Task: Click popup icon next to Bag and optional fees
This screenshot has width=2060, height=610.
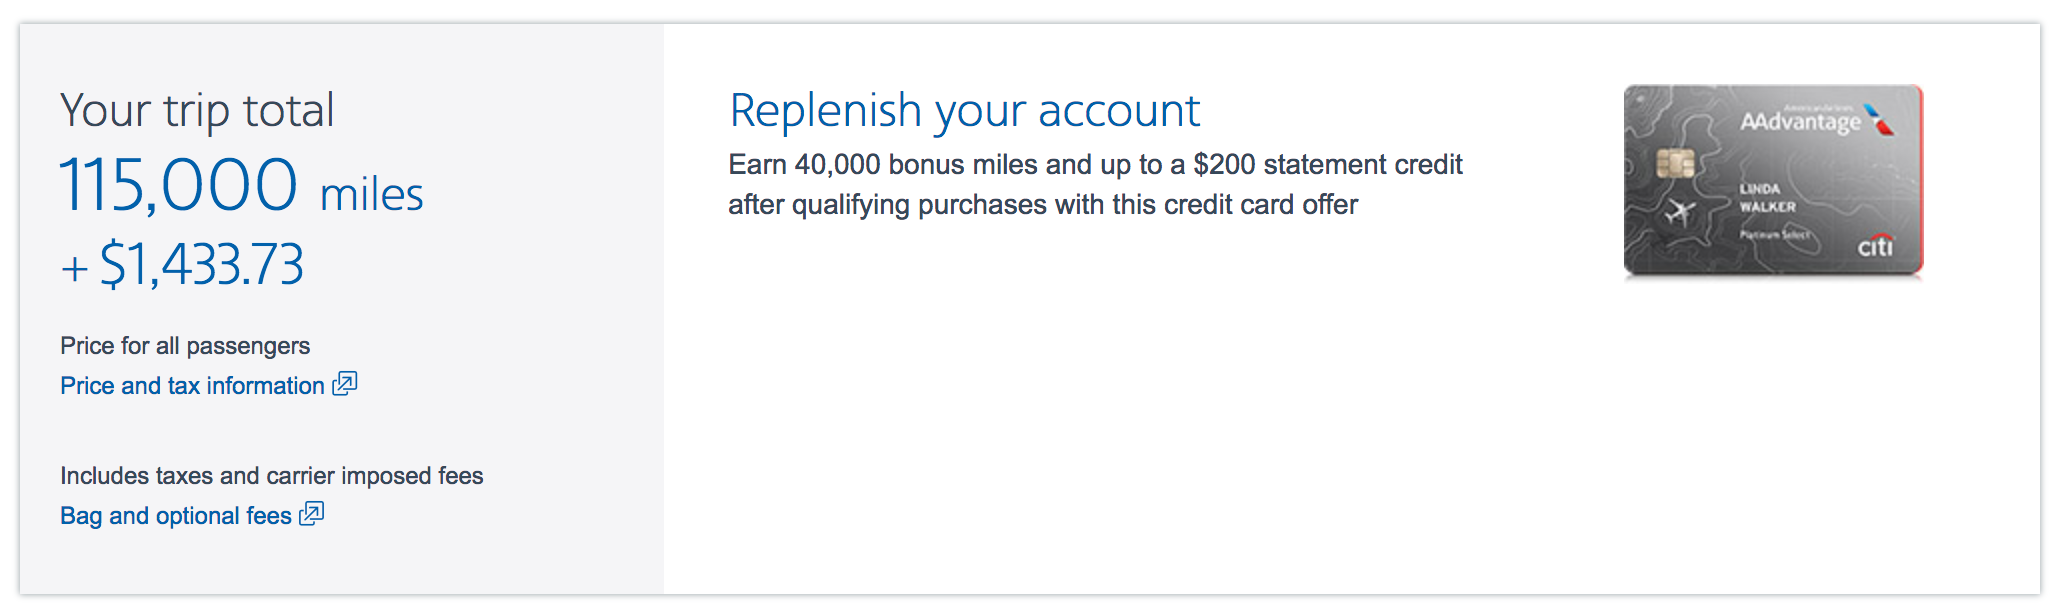Action: [312, 514]
